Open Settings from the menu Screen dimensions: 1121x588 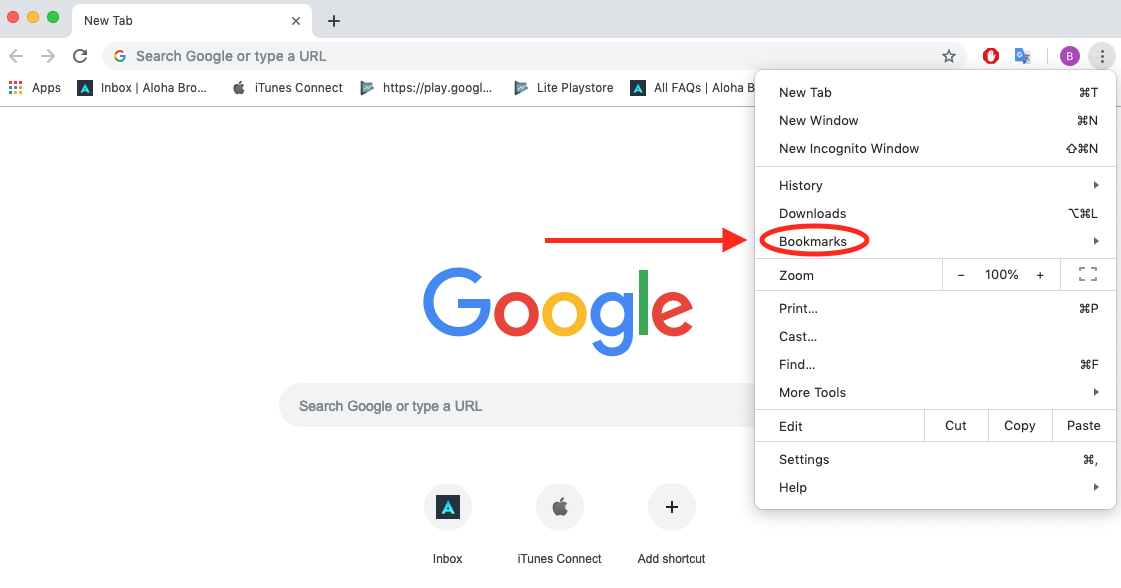point(935,459)
